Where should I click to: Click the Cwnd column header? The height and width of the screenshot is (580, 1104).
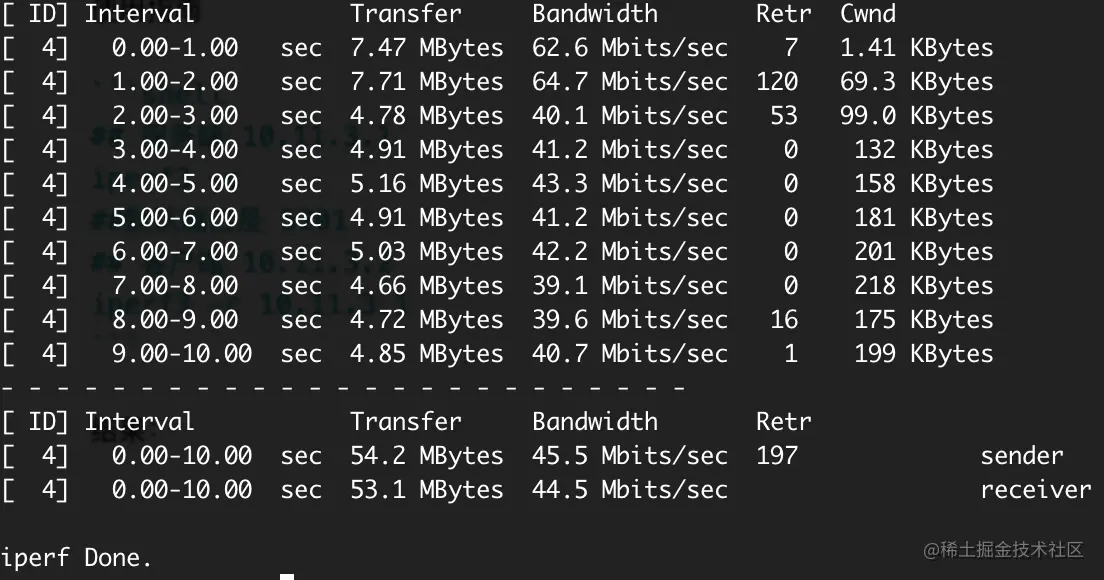[867, 14]
